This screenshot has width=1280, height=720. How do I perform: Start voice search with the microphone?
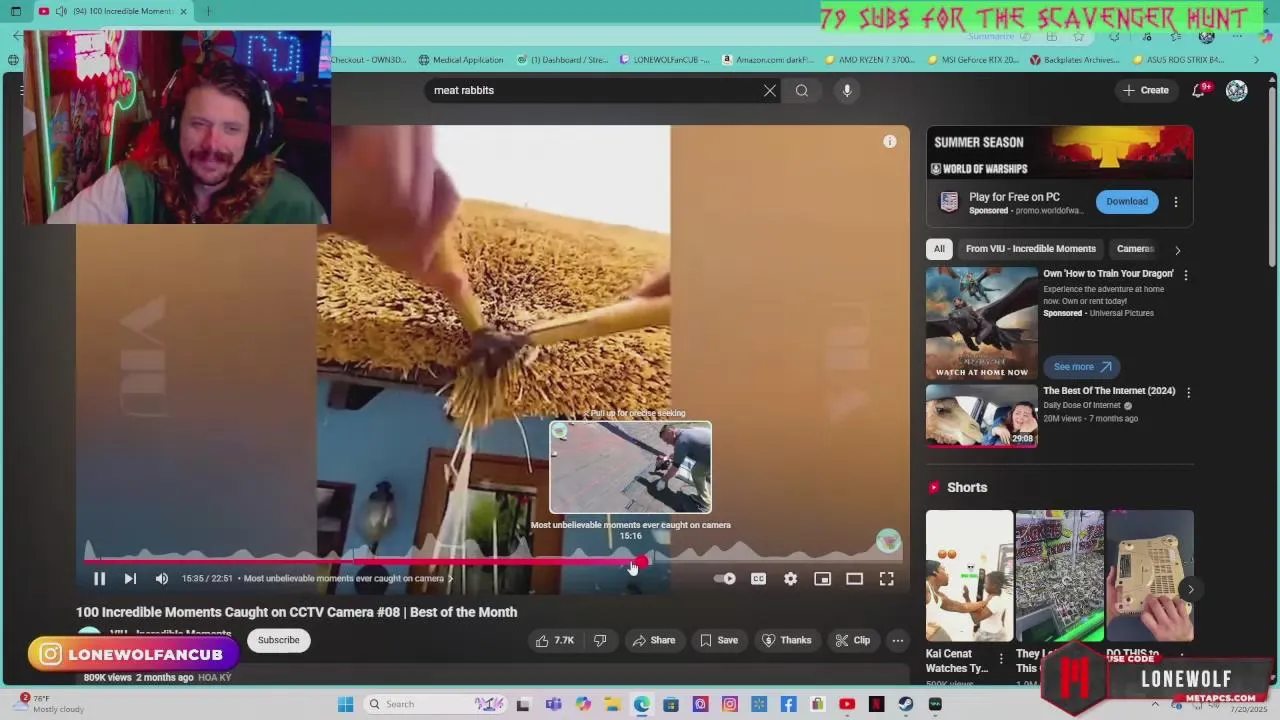click(x=847, y=90)
